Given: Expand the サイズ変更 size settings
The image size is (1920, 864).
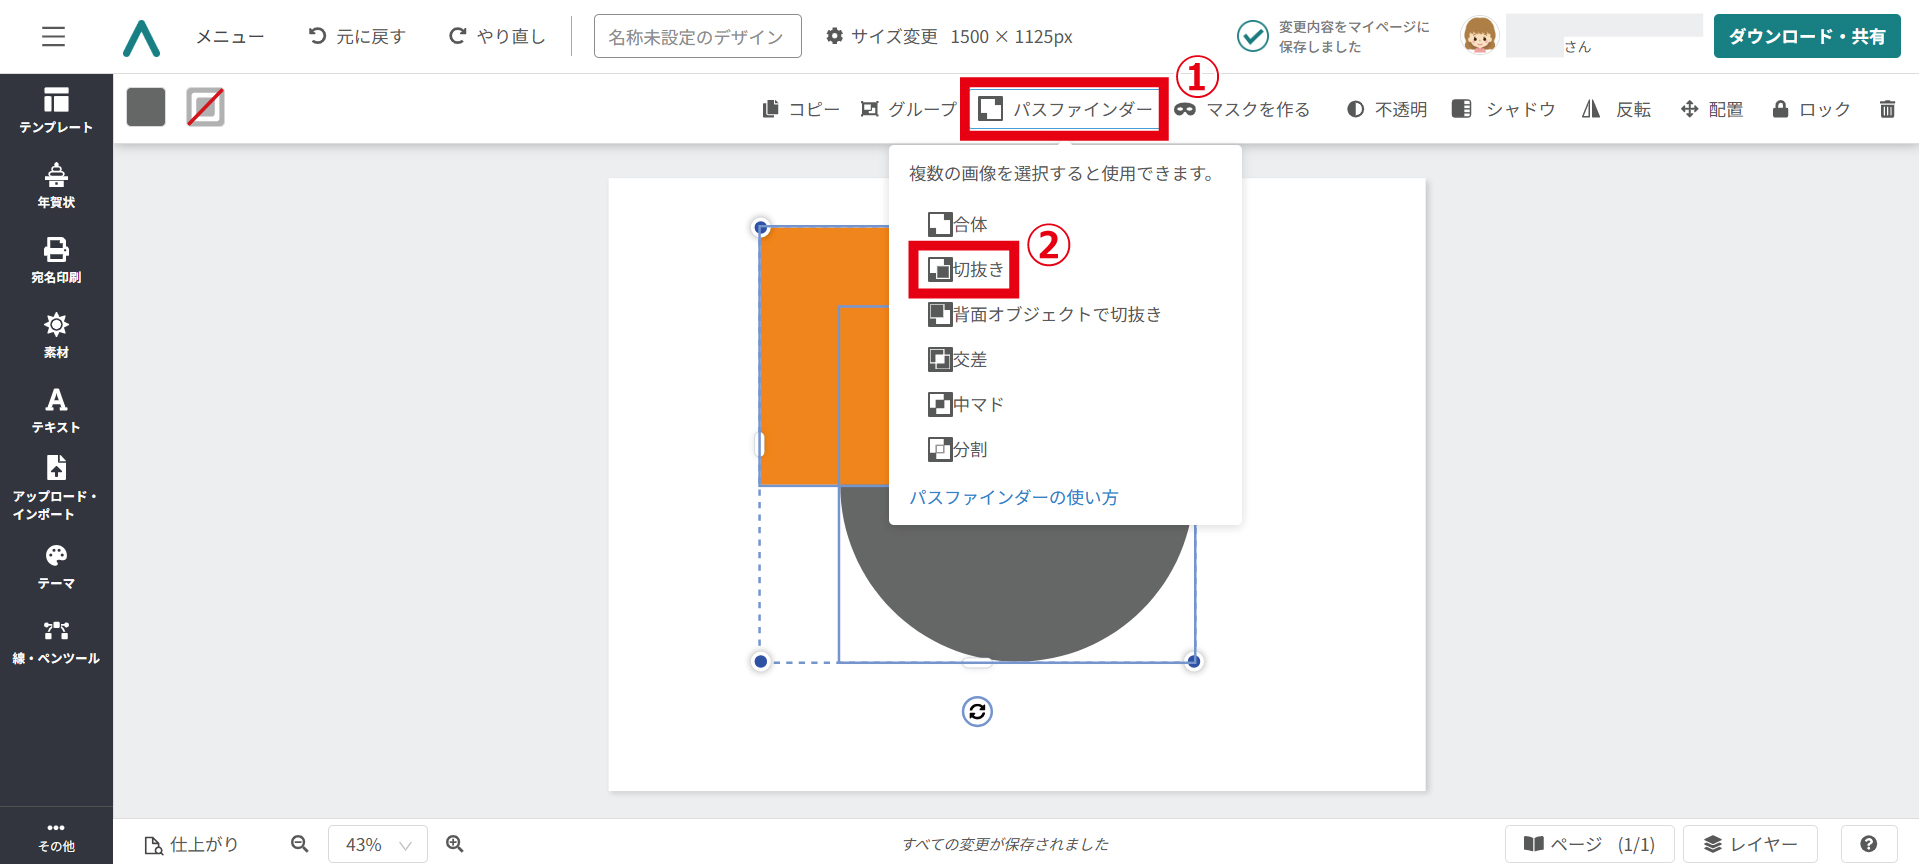Looking at the screenshot, I should [x=948, y=37].
